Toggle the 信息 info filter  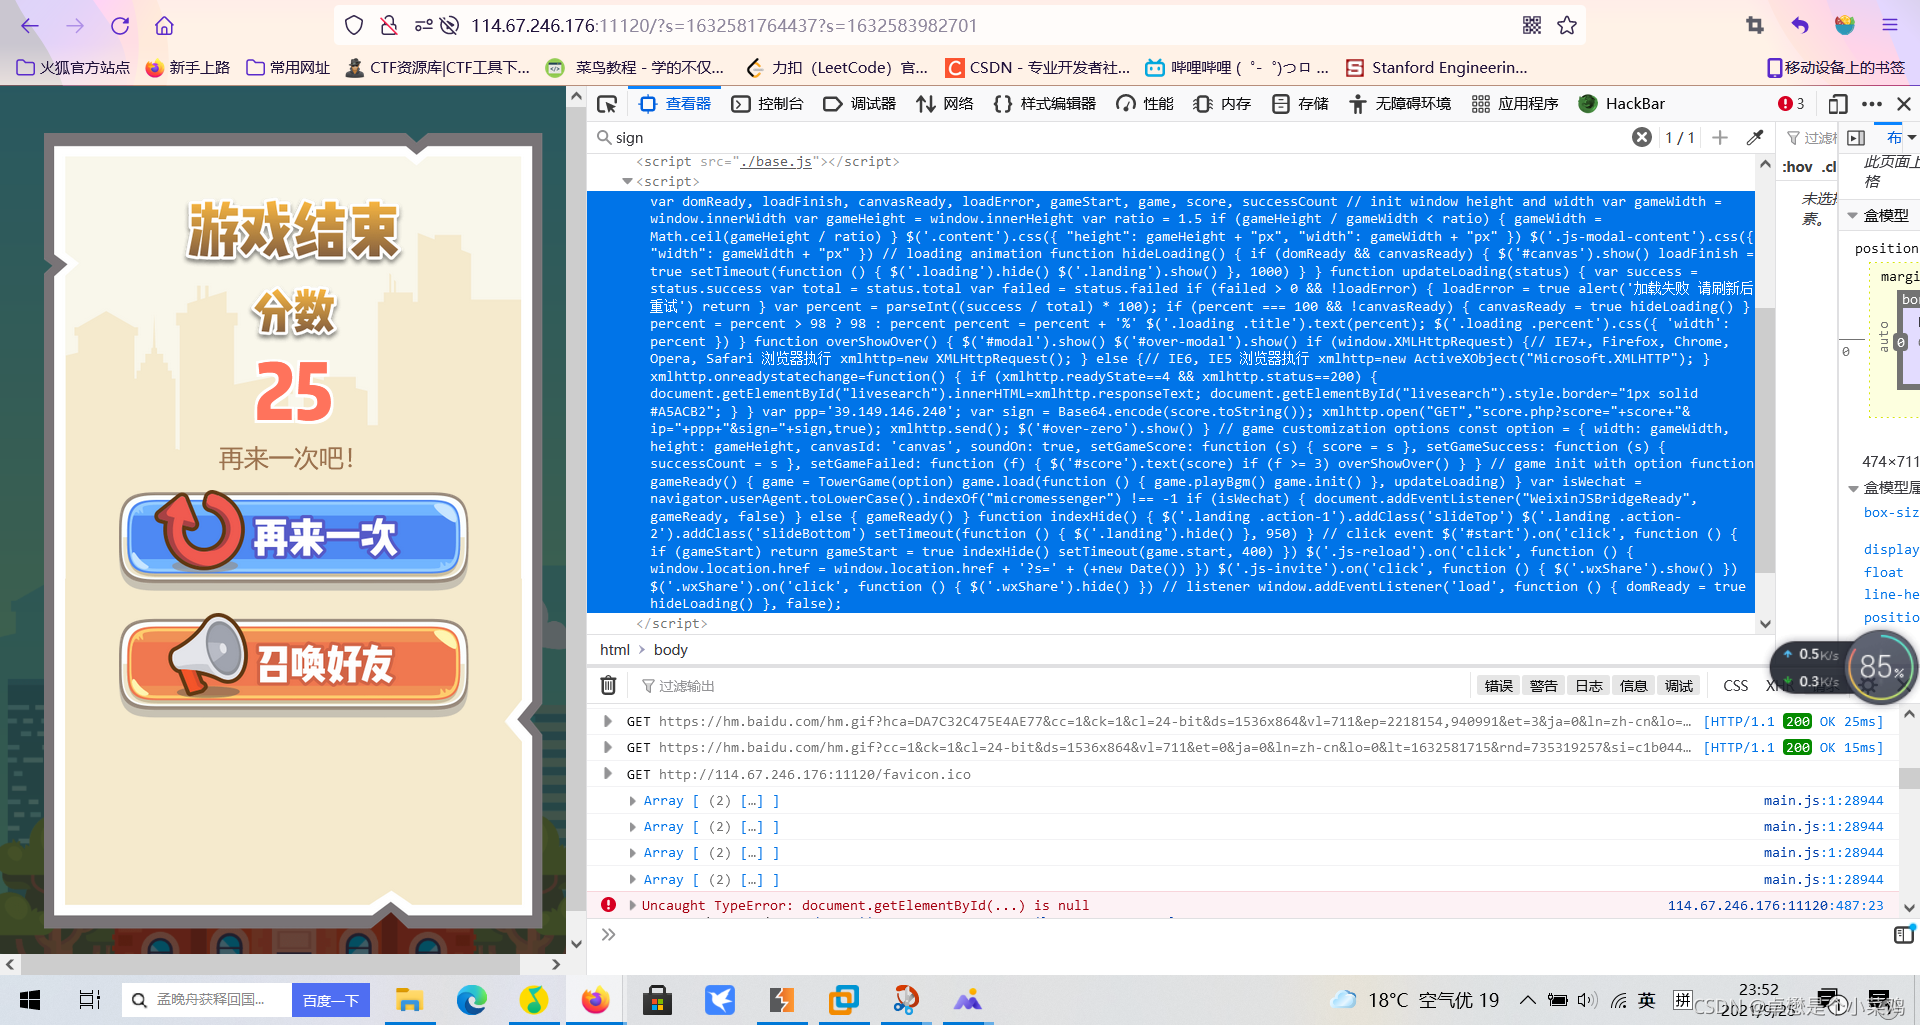[1633, 686]
